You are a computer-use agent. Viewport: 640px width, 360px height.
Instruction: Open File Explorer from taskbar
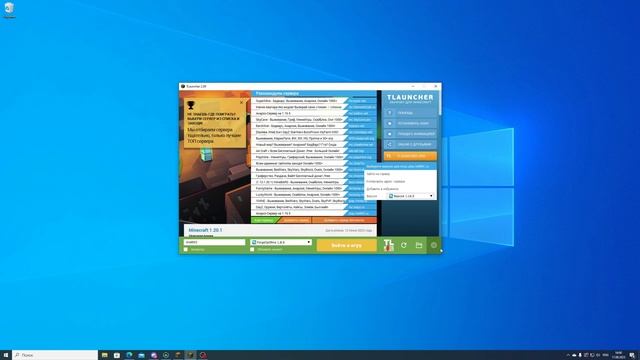[x=104, y=355]
